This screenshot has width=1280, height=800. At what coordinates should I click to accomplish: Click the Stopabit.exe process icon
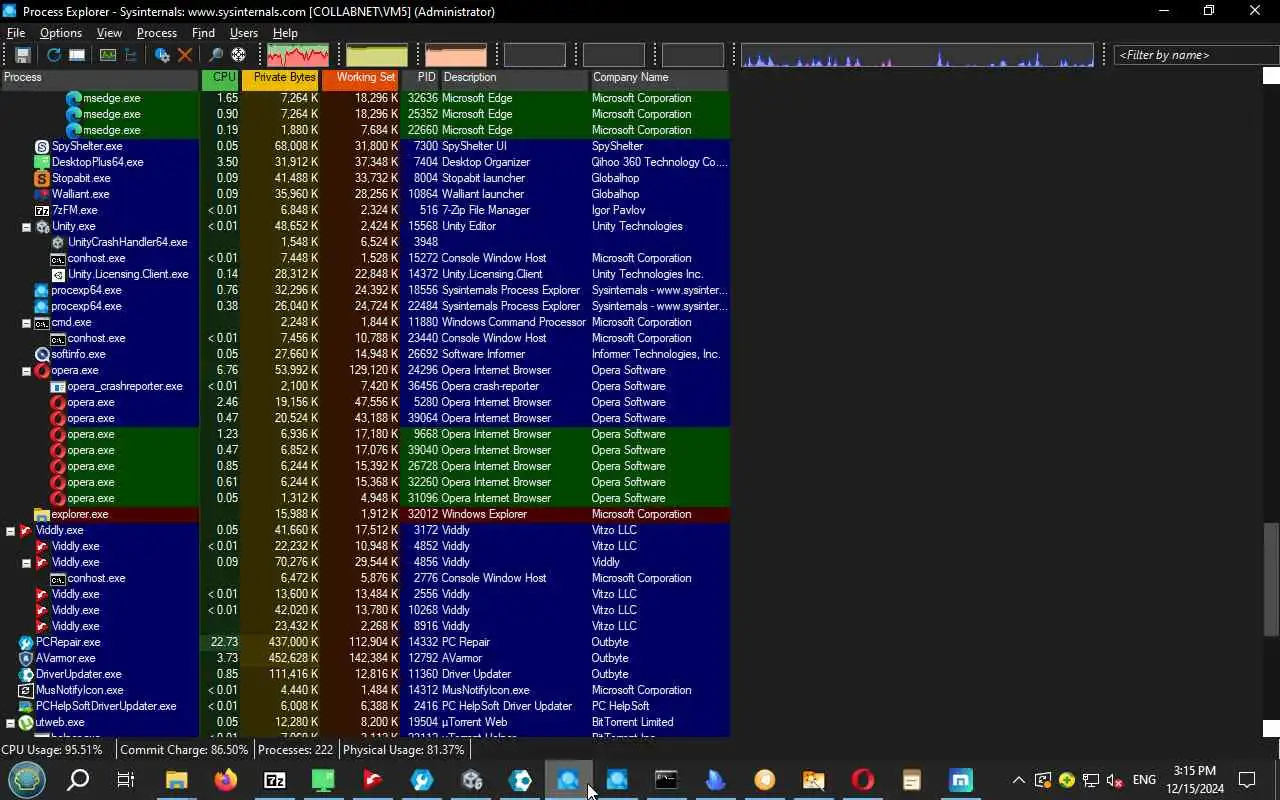coord(42,178)
